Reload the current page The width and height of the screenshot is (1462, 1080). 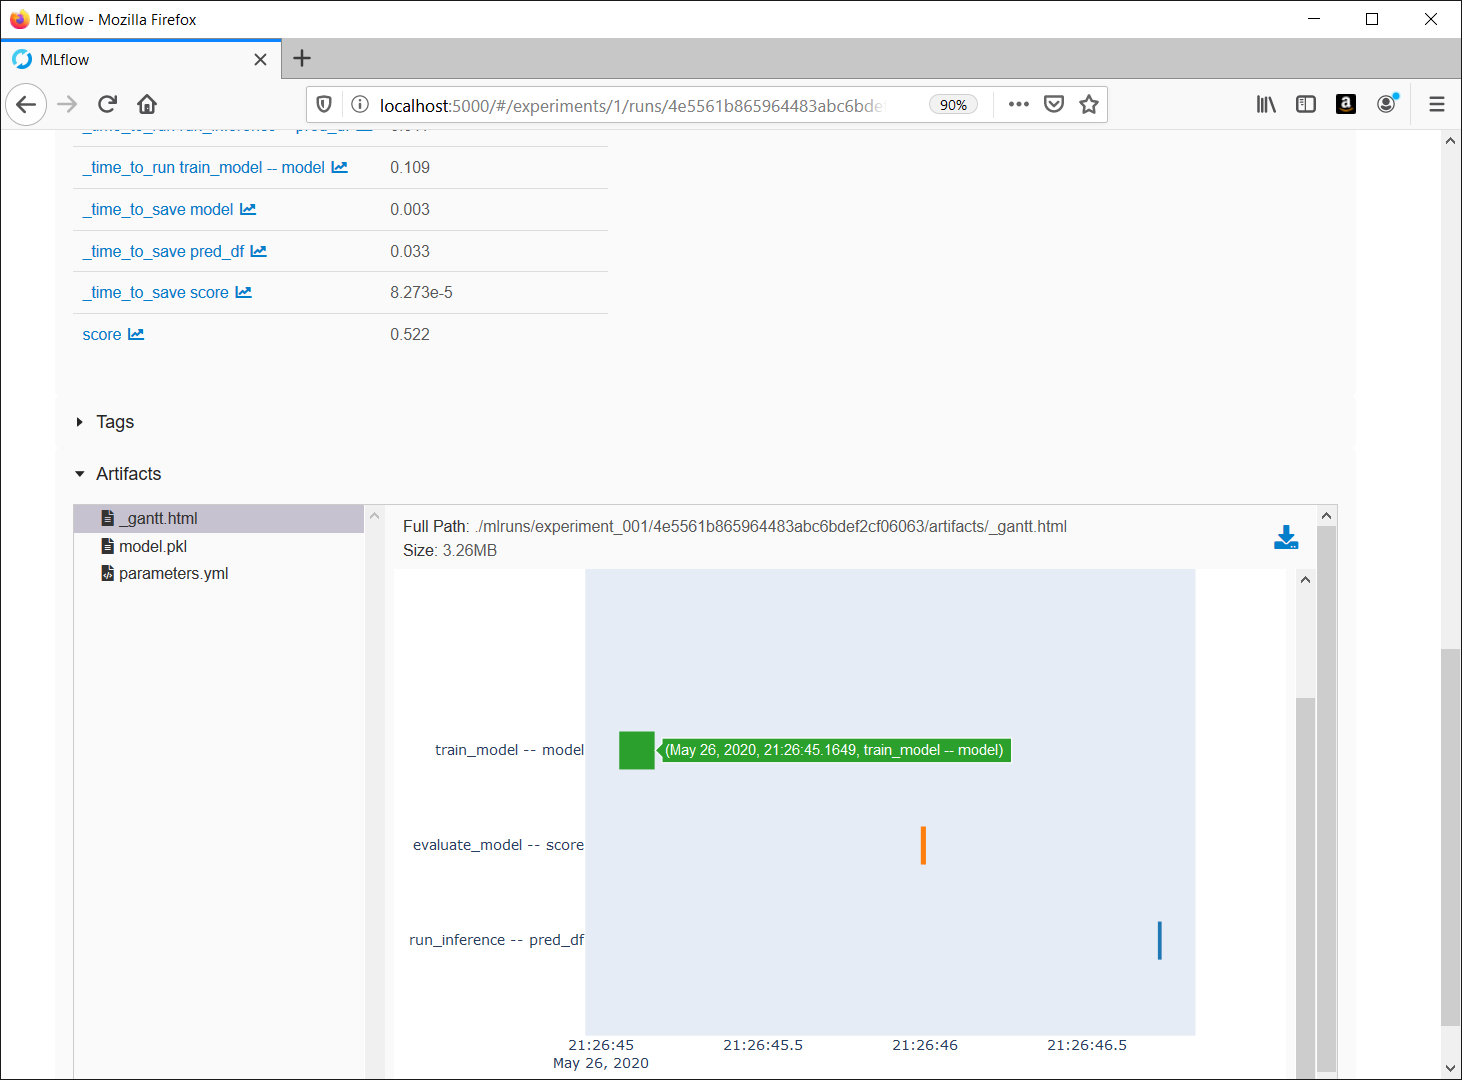coord(107,104)
